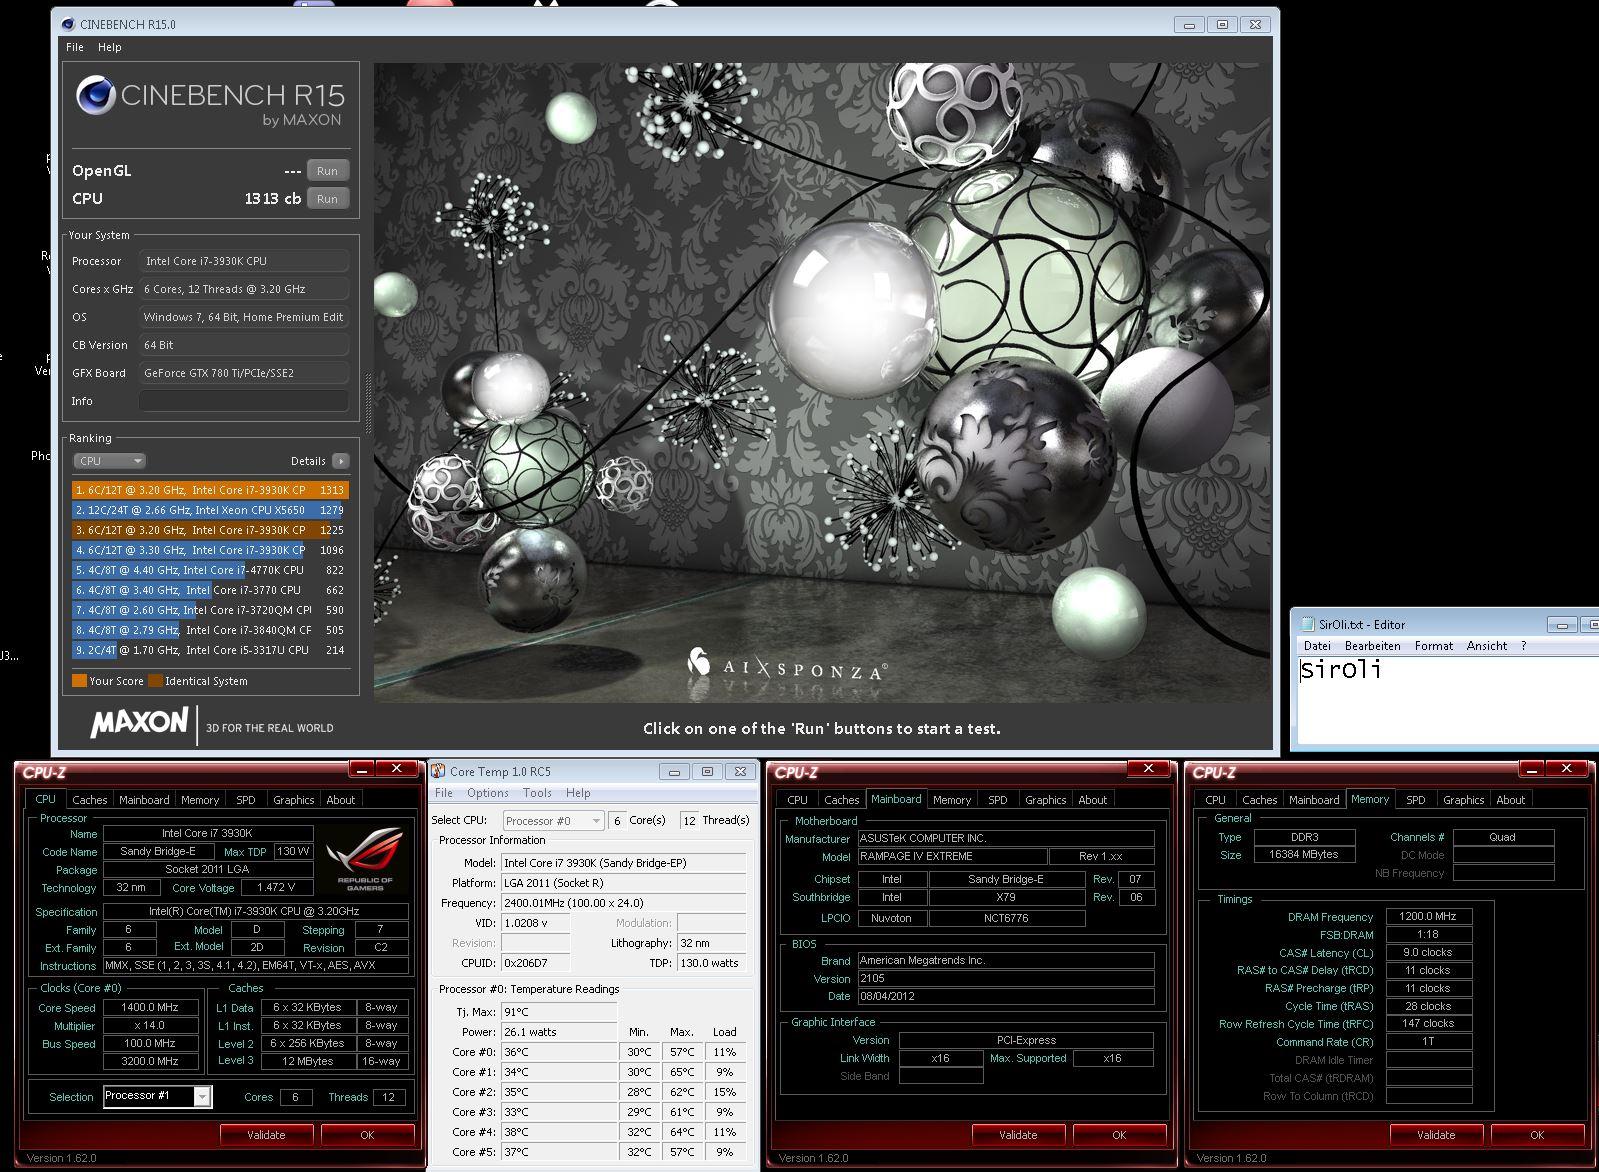Viewport: 1599px width, 1172px height.
Task: Minimize the Core Temp window
Action: pos(675,771)
